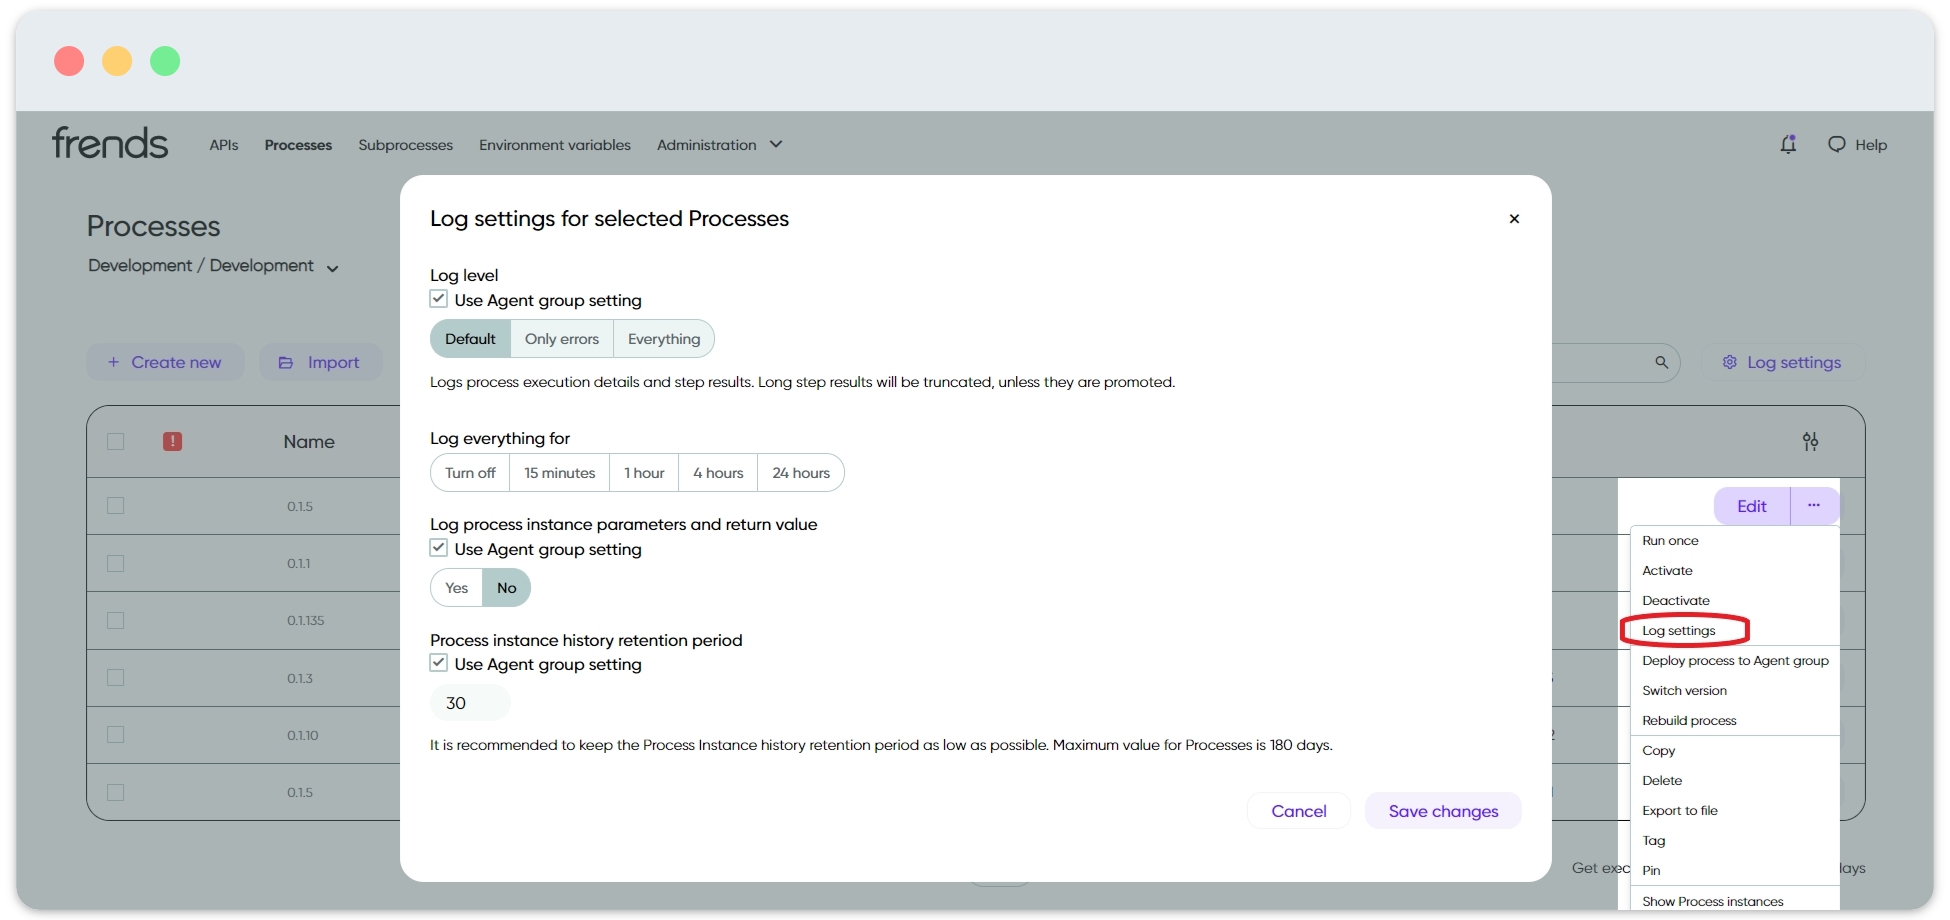Select Deploy process to Agent group
Screen dimensions: 1950x920
coord(1735,661)
